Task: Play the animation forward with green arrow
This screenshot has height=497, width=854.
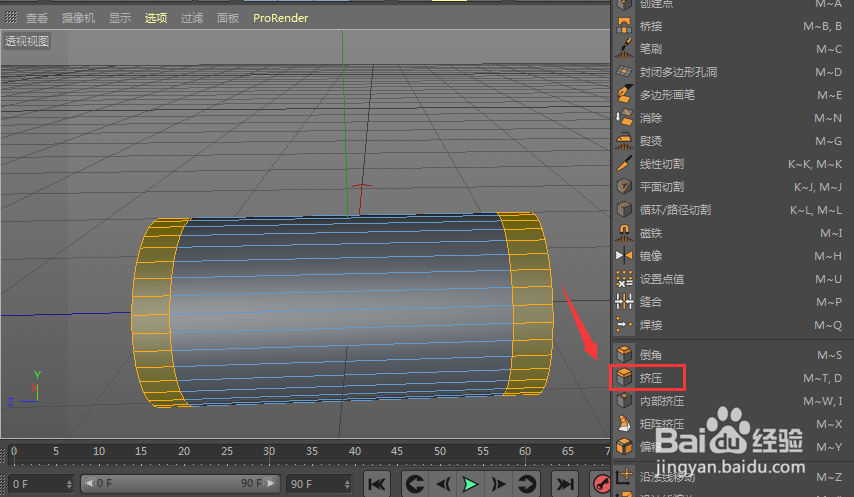Action: (470, 483)
